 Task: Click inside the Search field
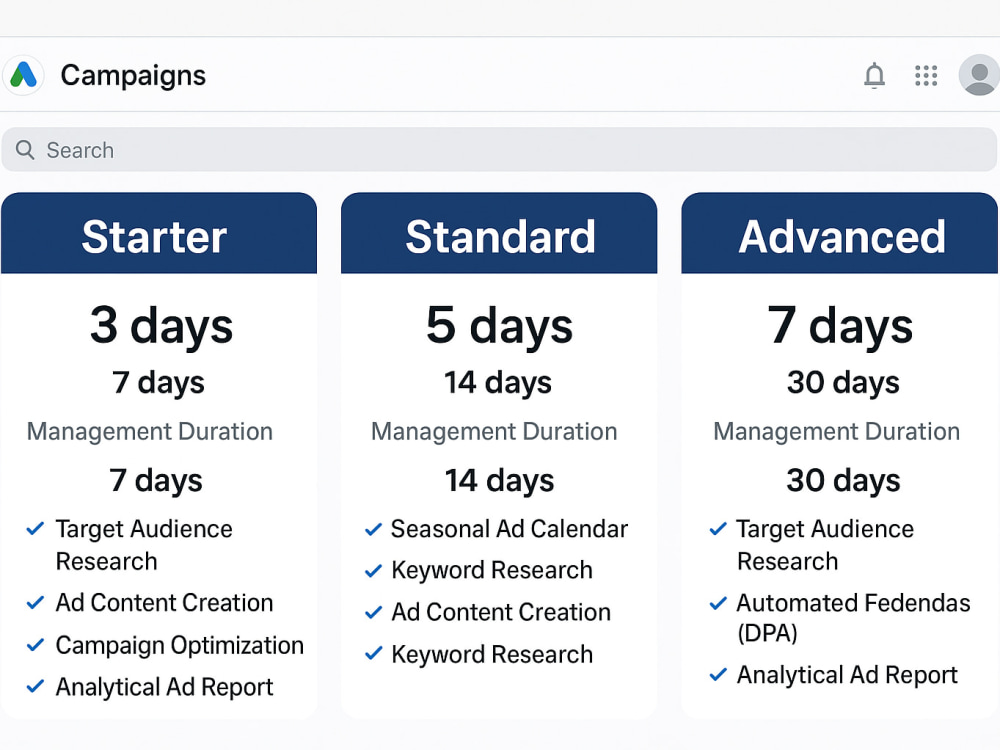tap(499, 150)
